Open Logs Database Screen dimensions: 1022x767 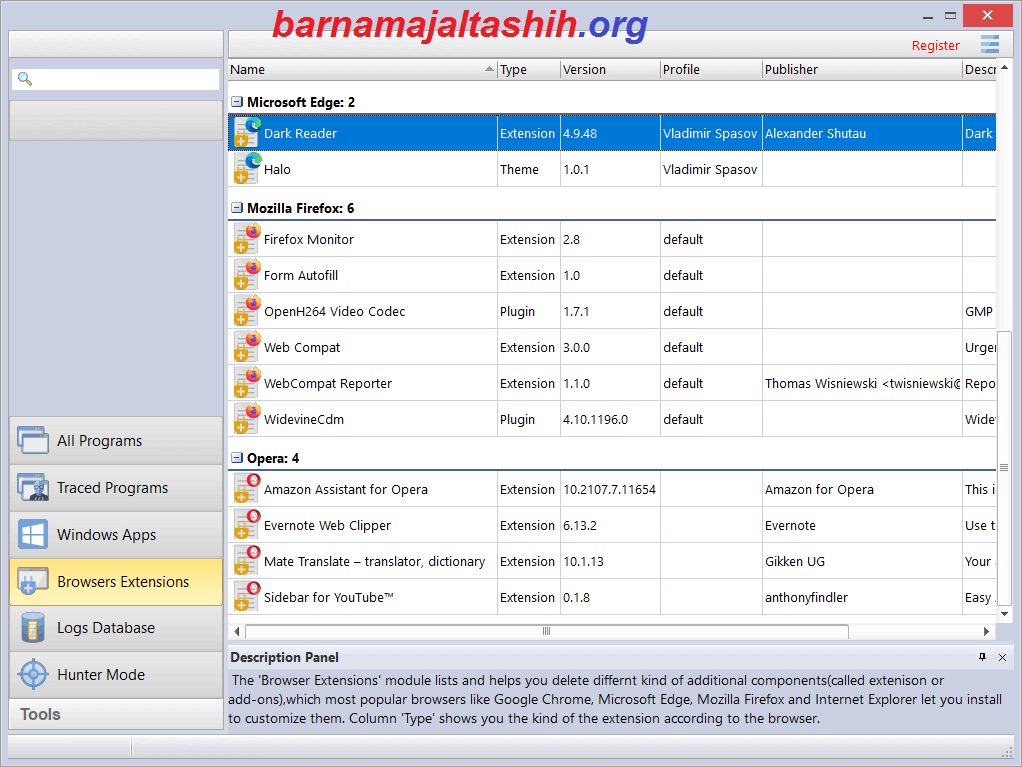(x=116, y=628)
